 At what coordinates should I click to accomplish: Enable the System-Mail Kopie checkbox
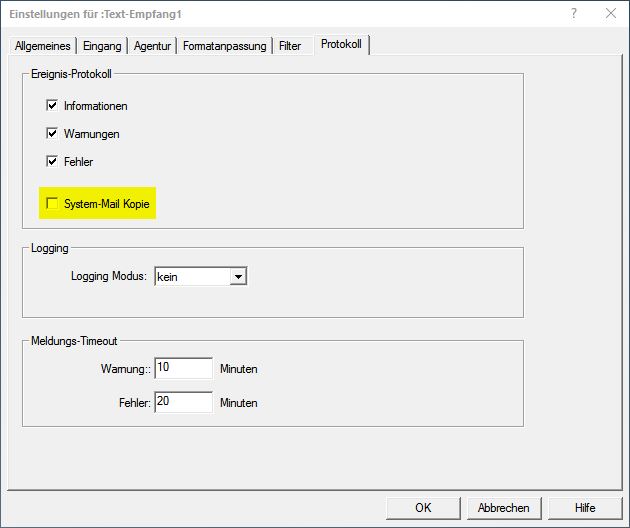click(x=53, y=204)
